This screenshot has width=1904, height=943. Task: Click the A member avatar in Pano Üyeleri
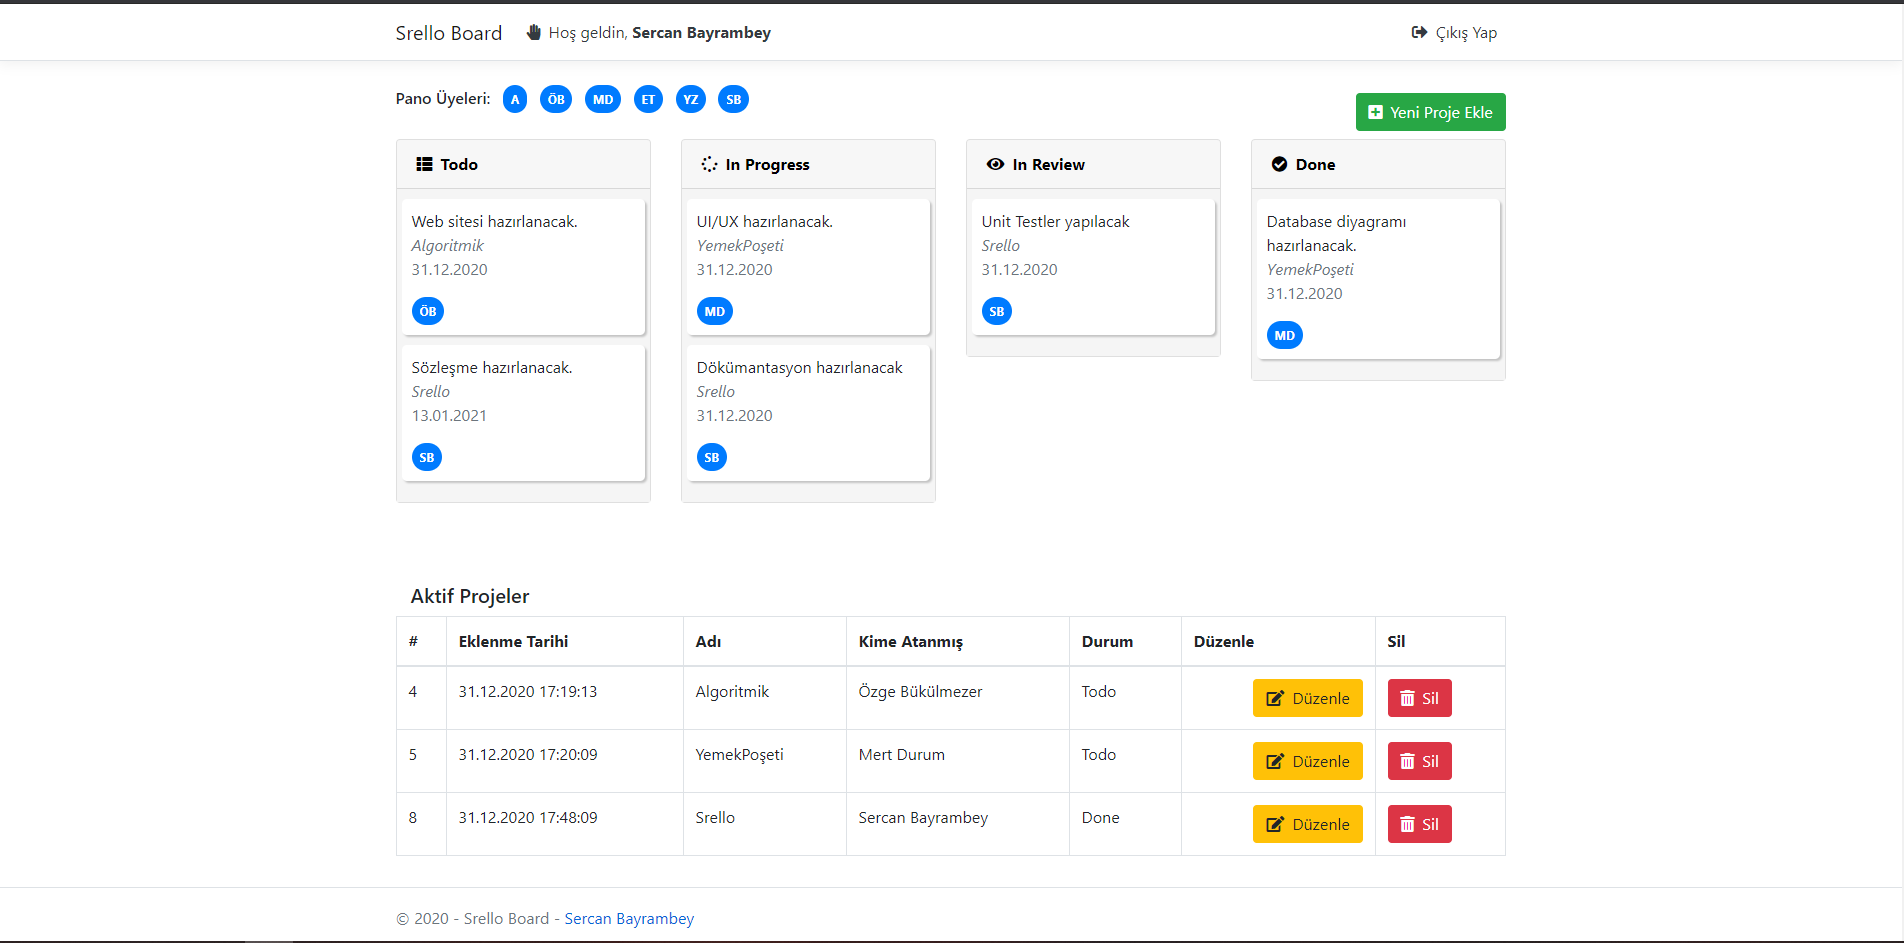point(515,99)
